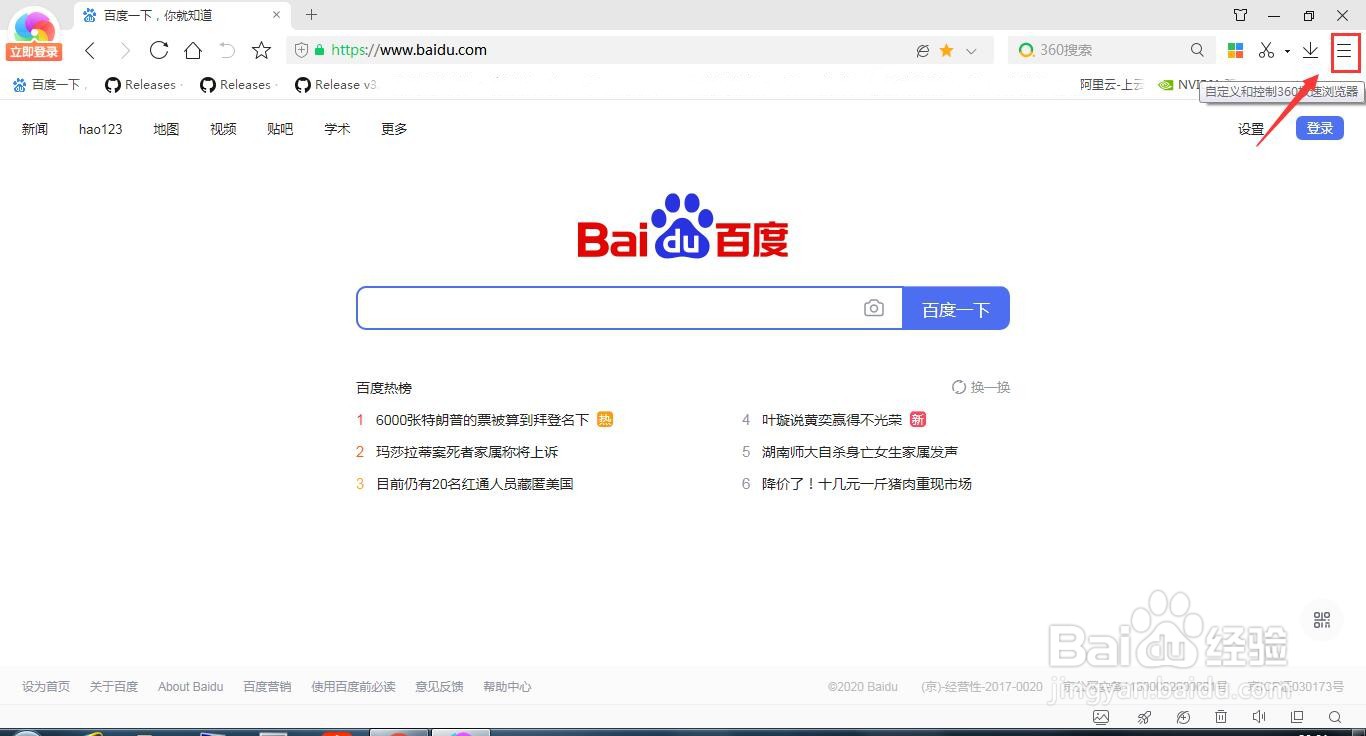
Task: Go back to the previous page
Action: pos(90,50)
